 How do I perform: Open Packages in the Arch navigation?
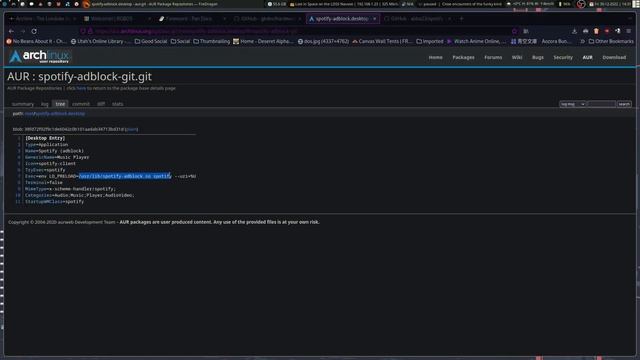point(463,58)
